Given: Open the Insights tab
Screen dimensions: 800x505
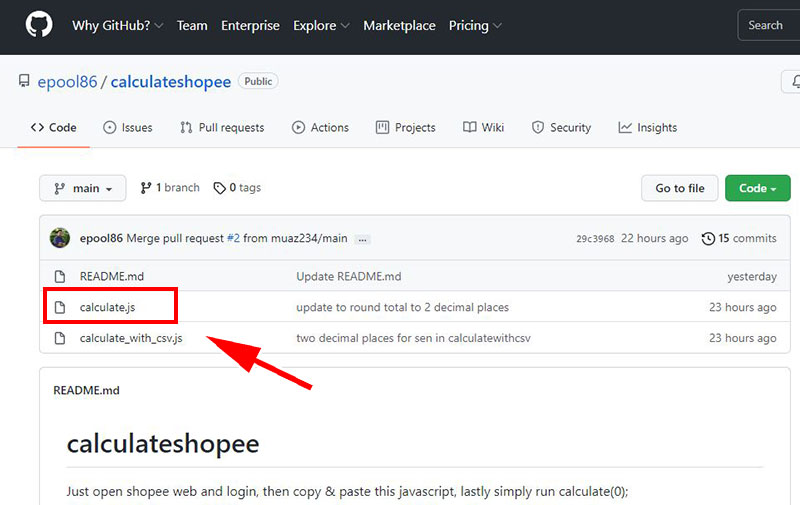Looking at the screenshot, I should [647, 128].
